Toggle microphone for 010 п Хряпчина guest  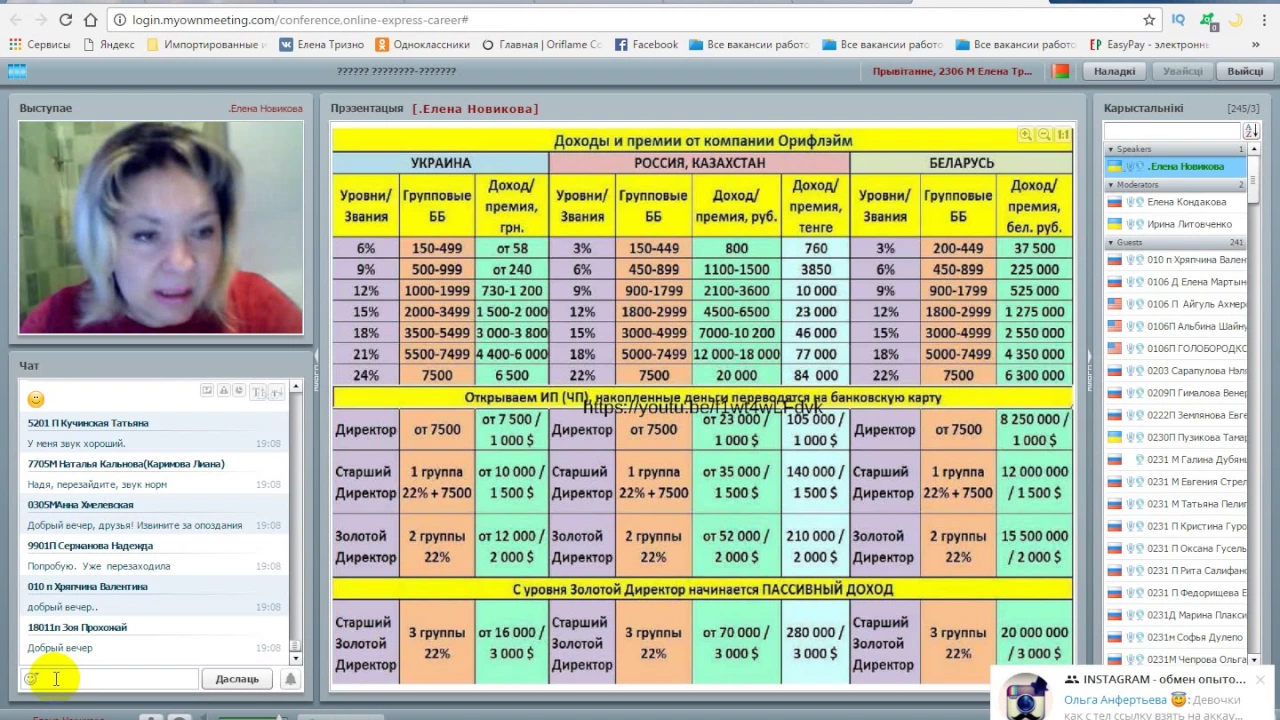(1130, 260)
